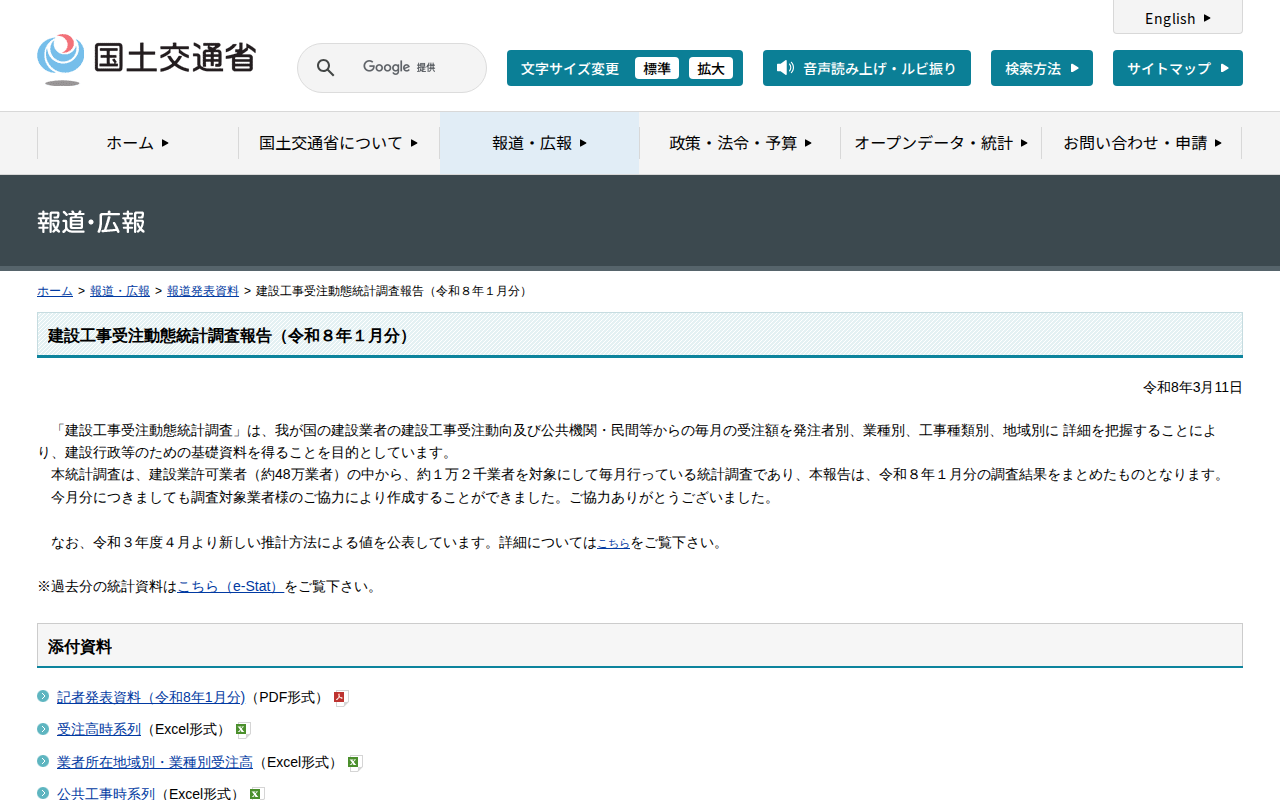Open the サイトマップ button
The height and width of the screenshot is (800, 1280).
[x=1177, y=68]
